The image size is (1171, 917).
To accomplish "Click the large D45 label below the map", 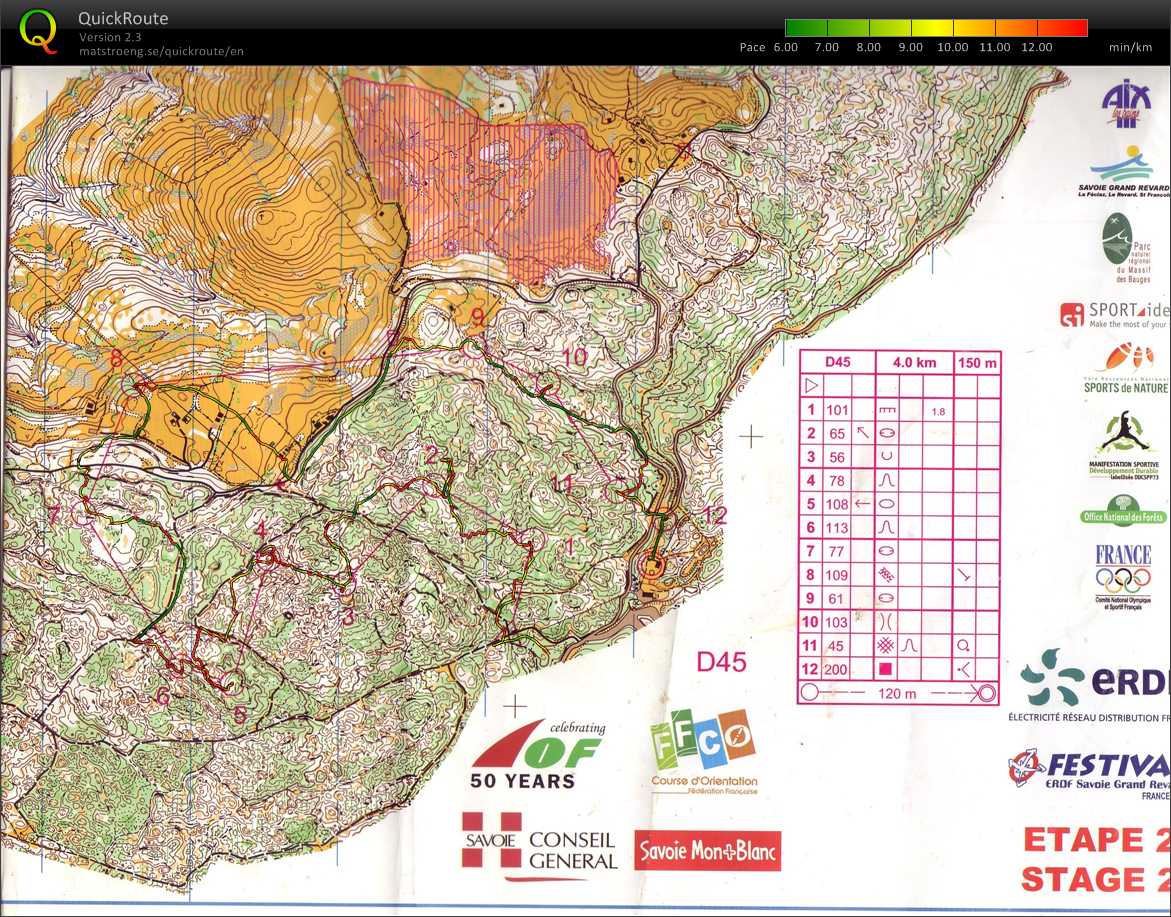I will pyautogui.click(x=721, y=662).
